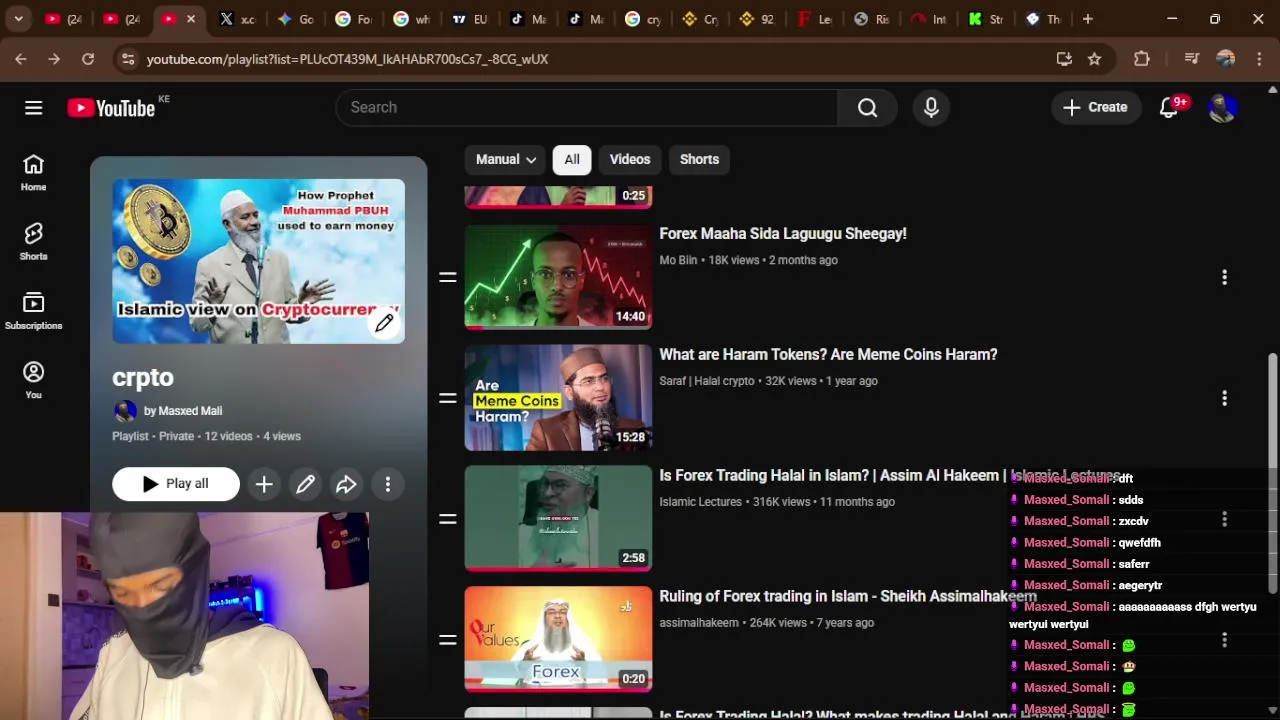1280x720 pixels.
Task: Open Shorts in the sidebar
Action: coord(33,242)
